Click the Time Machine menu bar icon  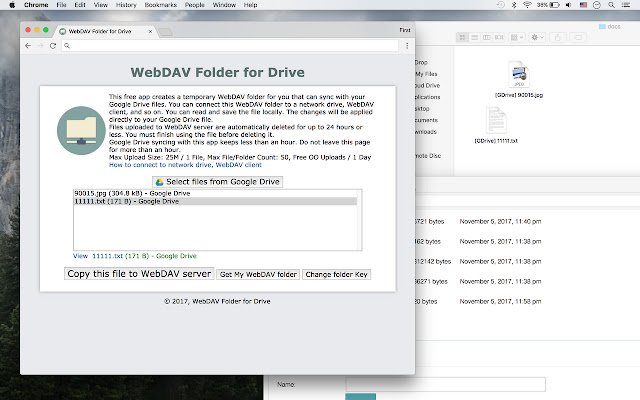[x=501, y=5]
